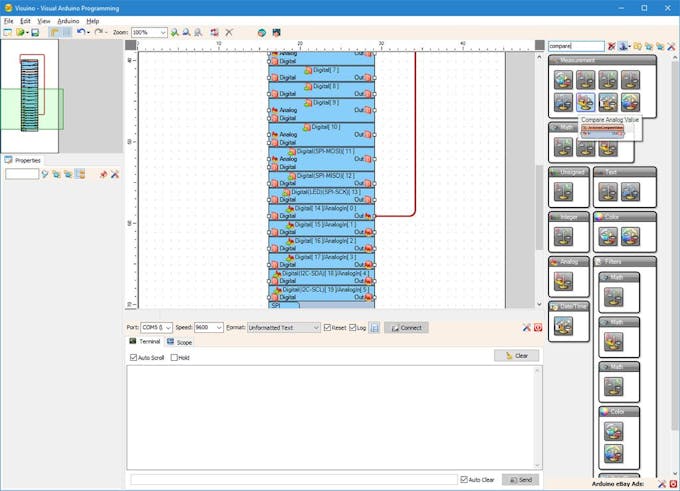
Task: Open the Zoom 100% dropdown
Action: (x=163, y=33)
